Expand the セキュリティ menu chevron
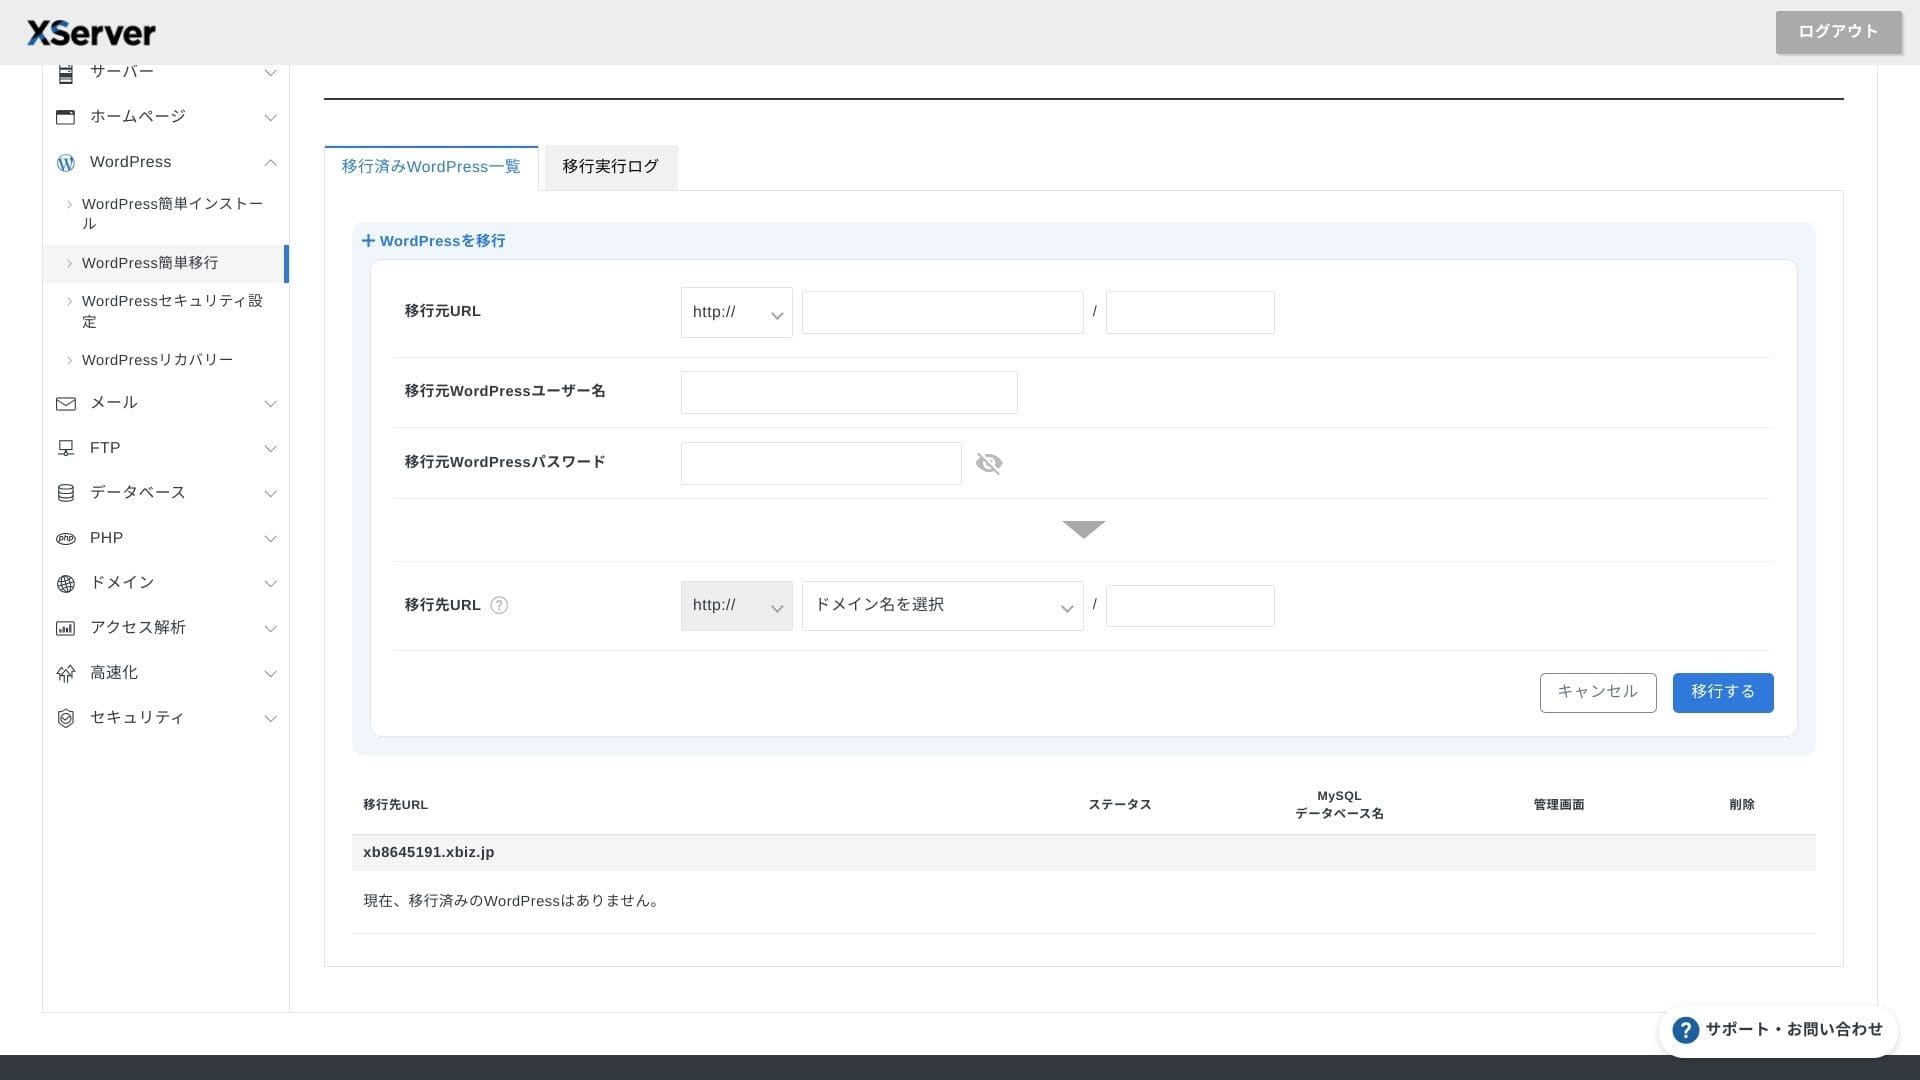Viewport: 1920px width, 1080px height. click(x=270, y=719)
